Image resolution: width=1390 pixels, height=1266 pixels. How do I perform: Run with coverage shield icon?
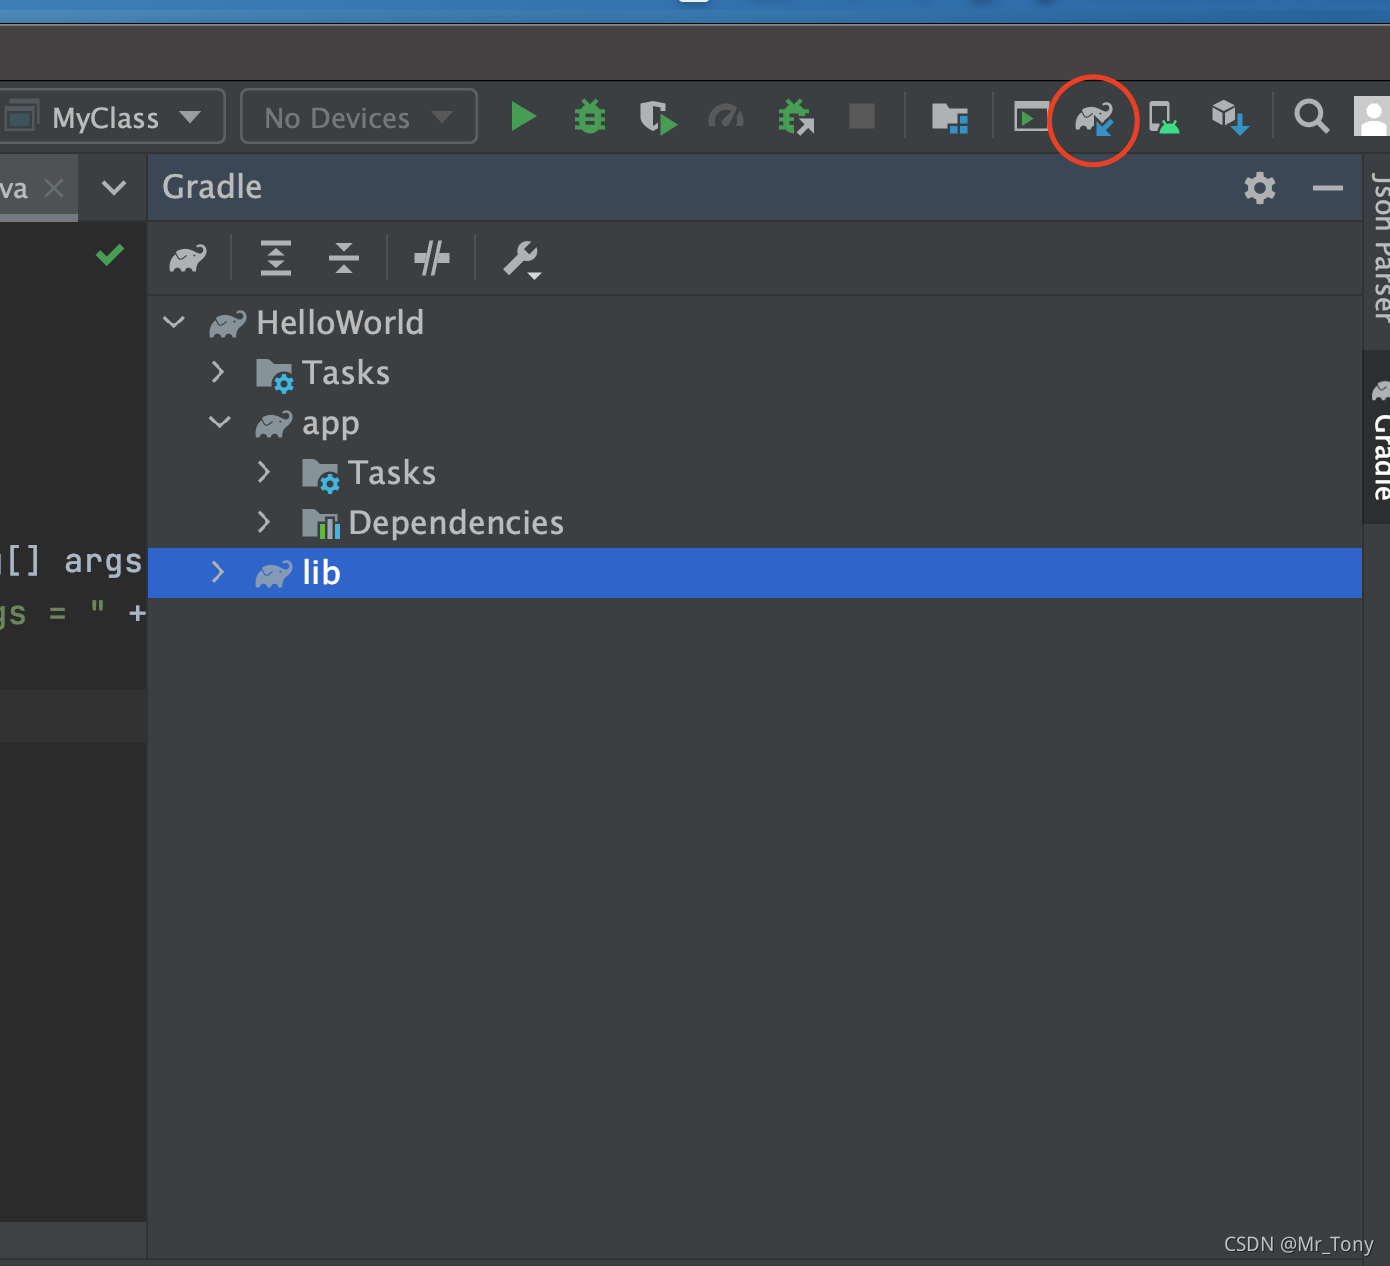click(658, 117)
